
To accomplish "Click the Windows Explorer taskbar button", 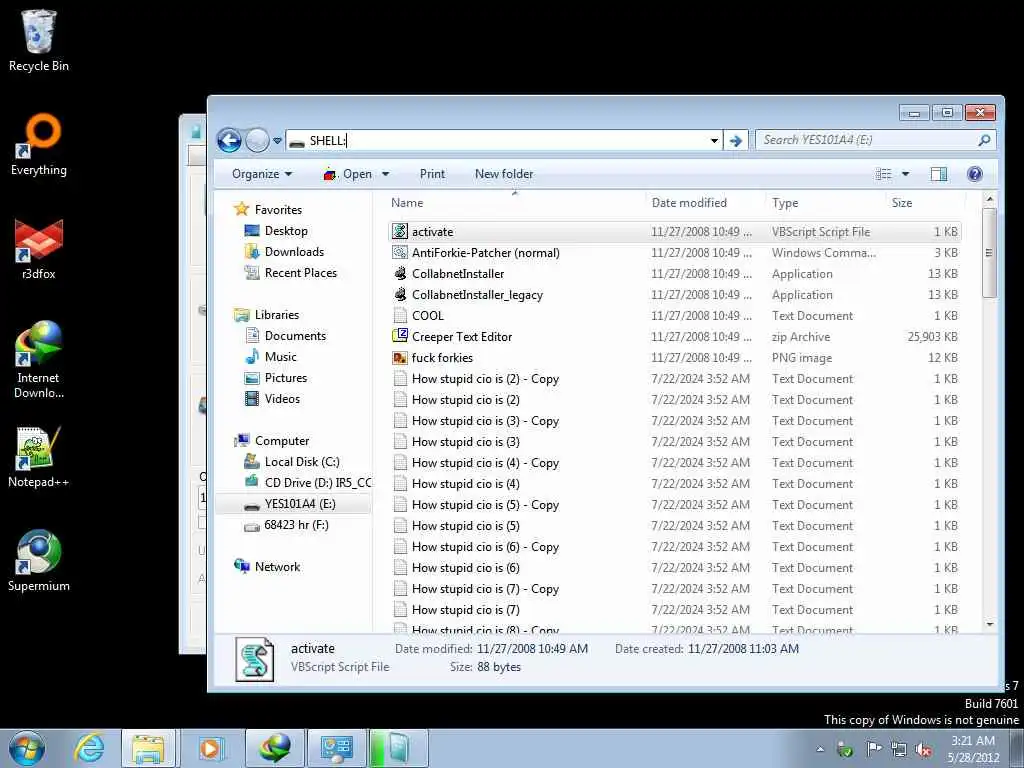I will click(x=148, y=748).
